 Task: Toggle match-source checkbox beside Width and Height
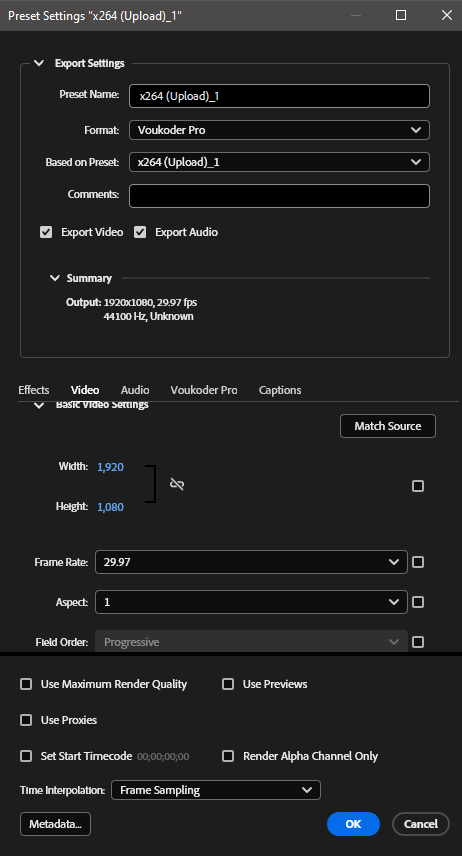418,486
